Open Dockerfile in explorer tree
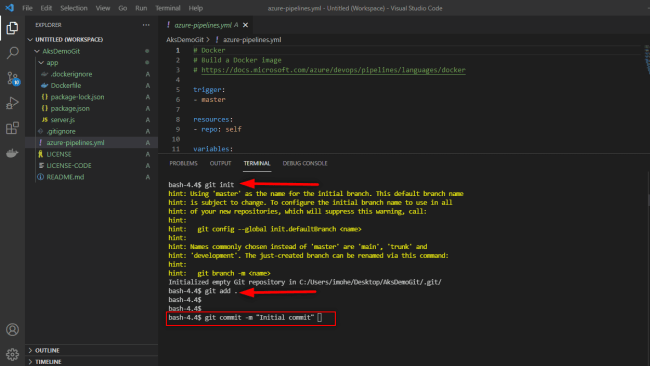The height and width of the screenshot is (366, 650). click(x=65, y=85)
